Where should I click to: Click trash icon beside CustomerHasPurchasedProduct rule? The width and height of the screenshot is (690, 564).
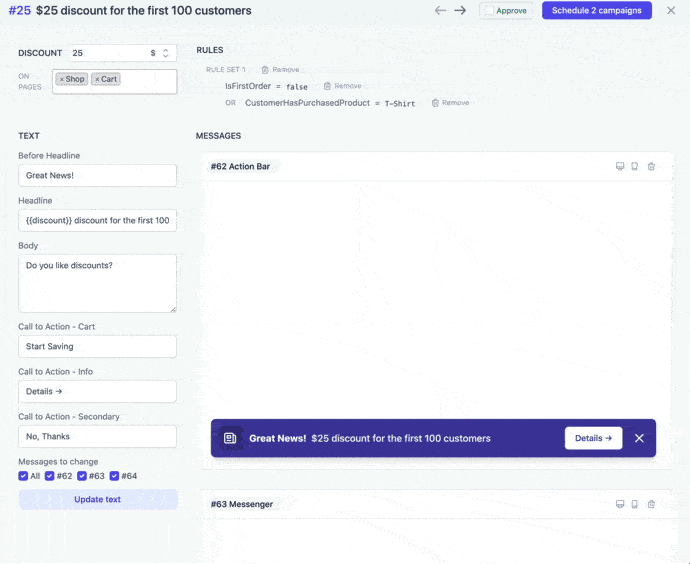435,103
